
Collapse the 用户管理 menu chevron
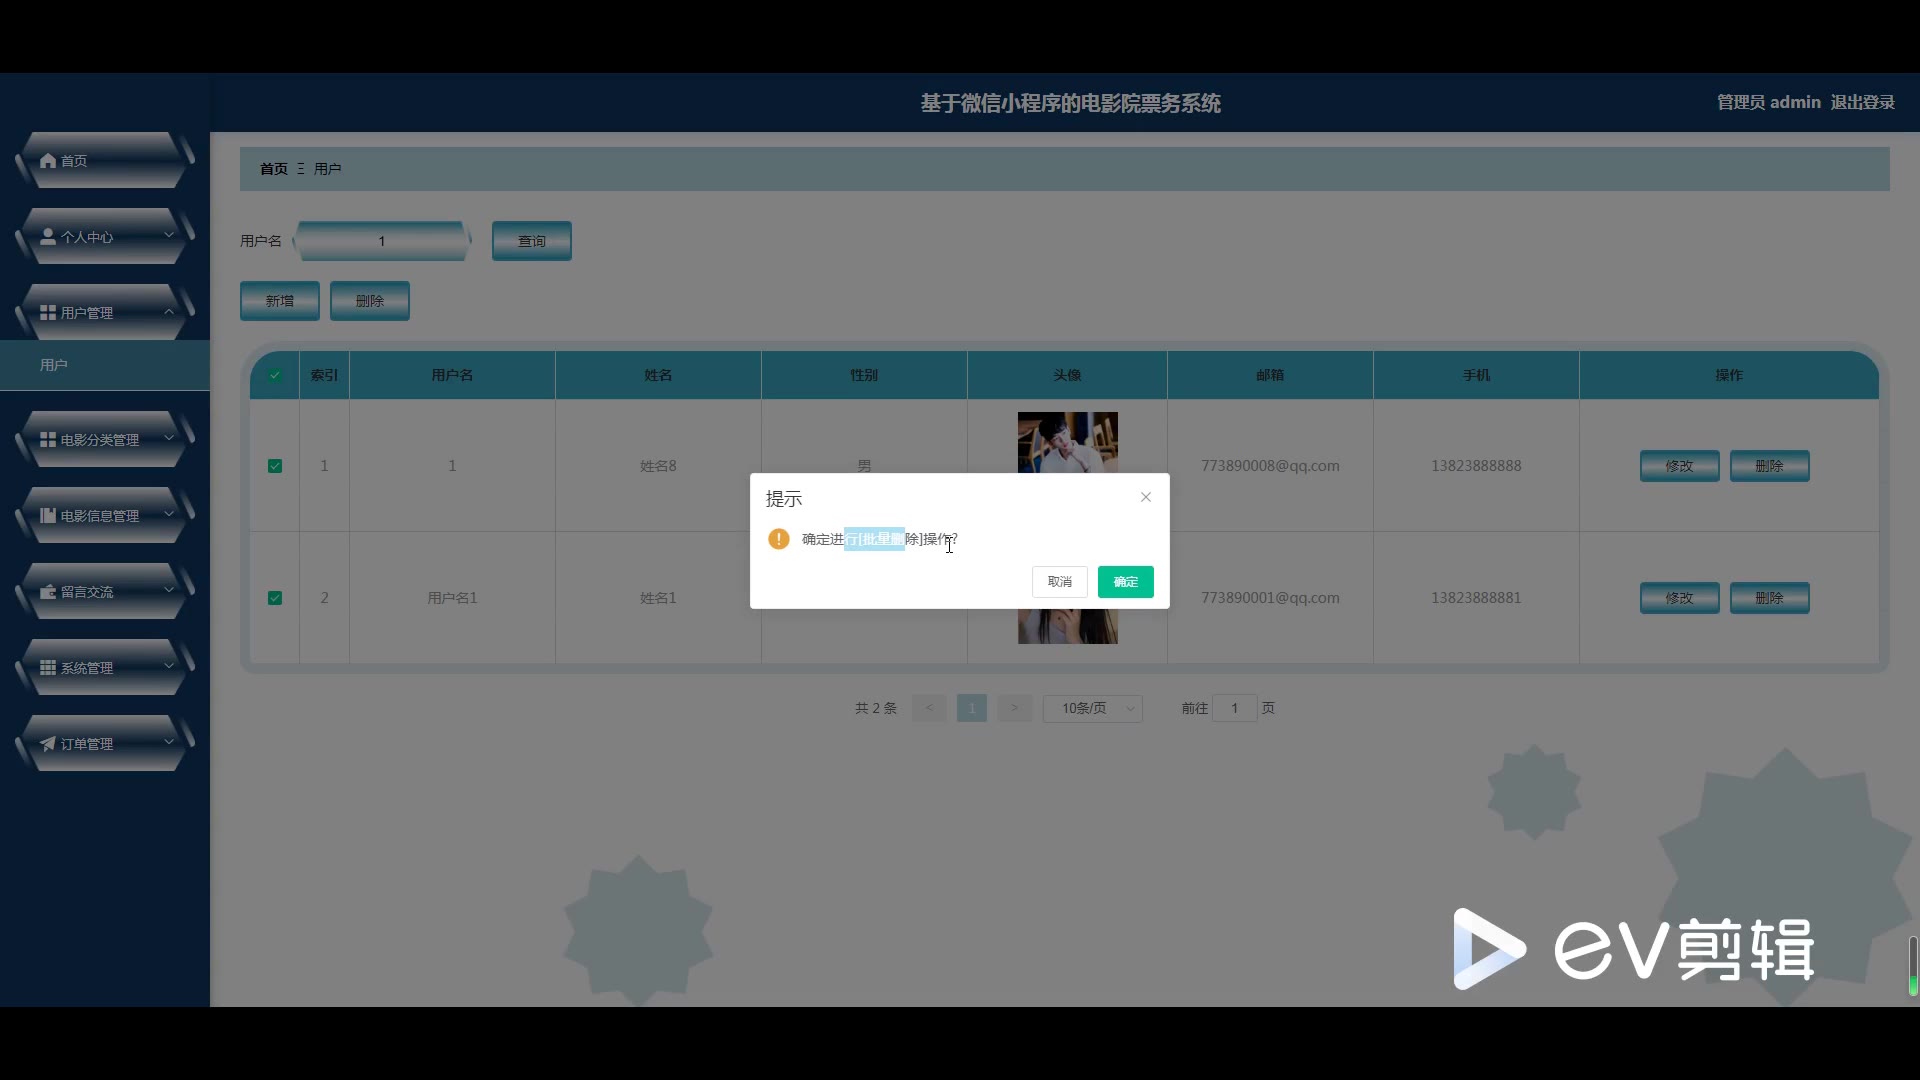(x=169, y=312)
